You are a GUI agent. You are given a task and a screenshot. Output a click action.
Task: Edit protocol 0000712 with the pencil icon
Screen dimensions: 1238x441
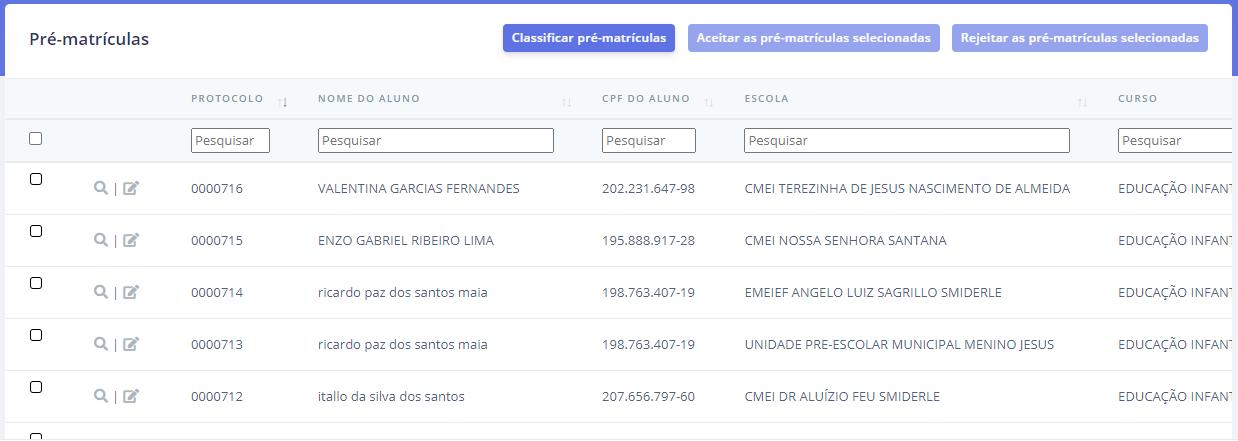click(131, 396)
